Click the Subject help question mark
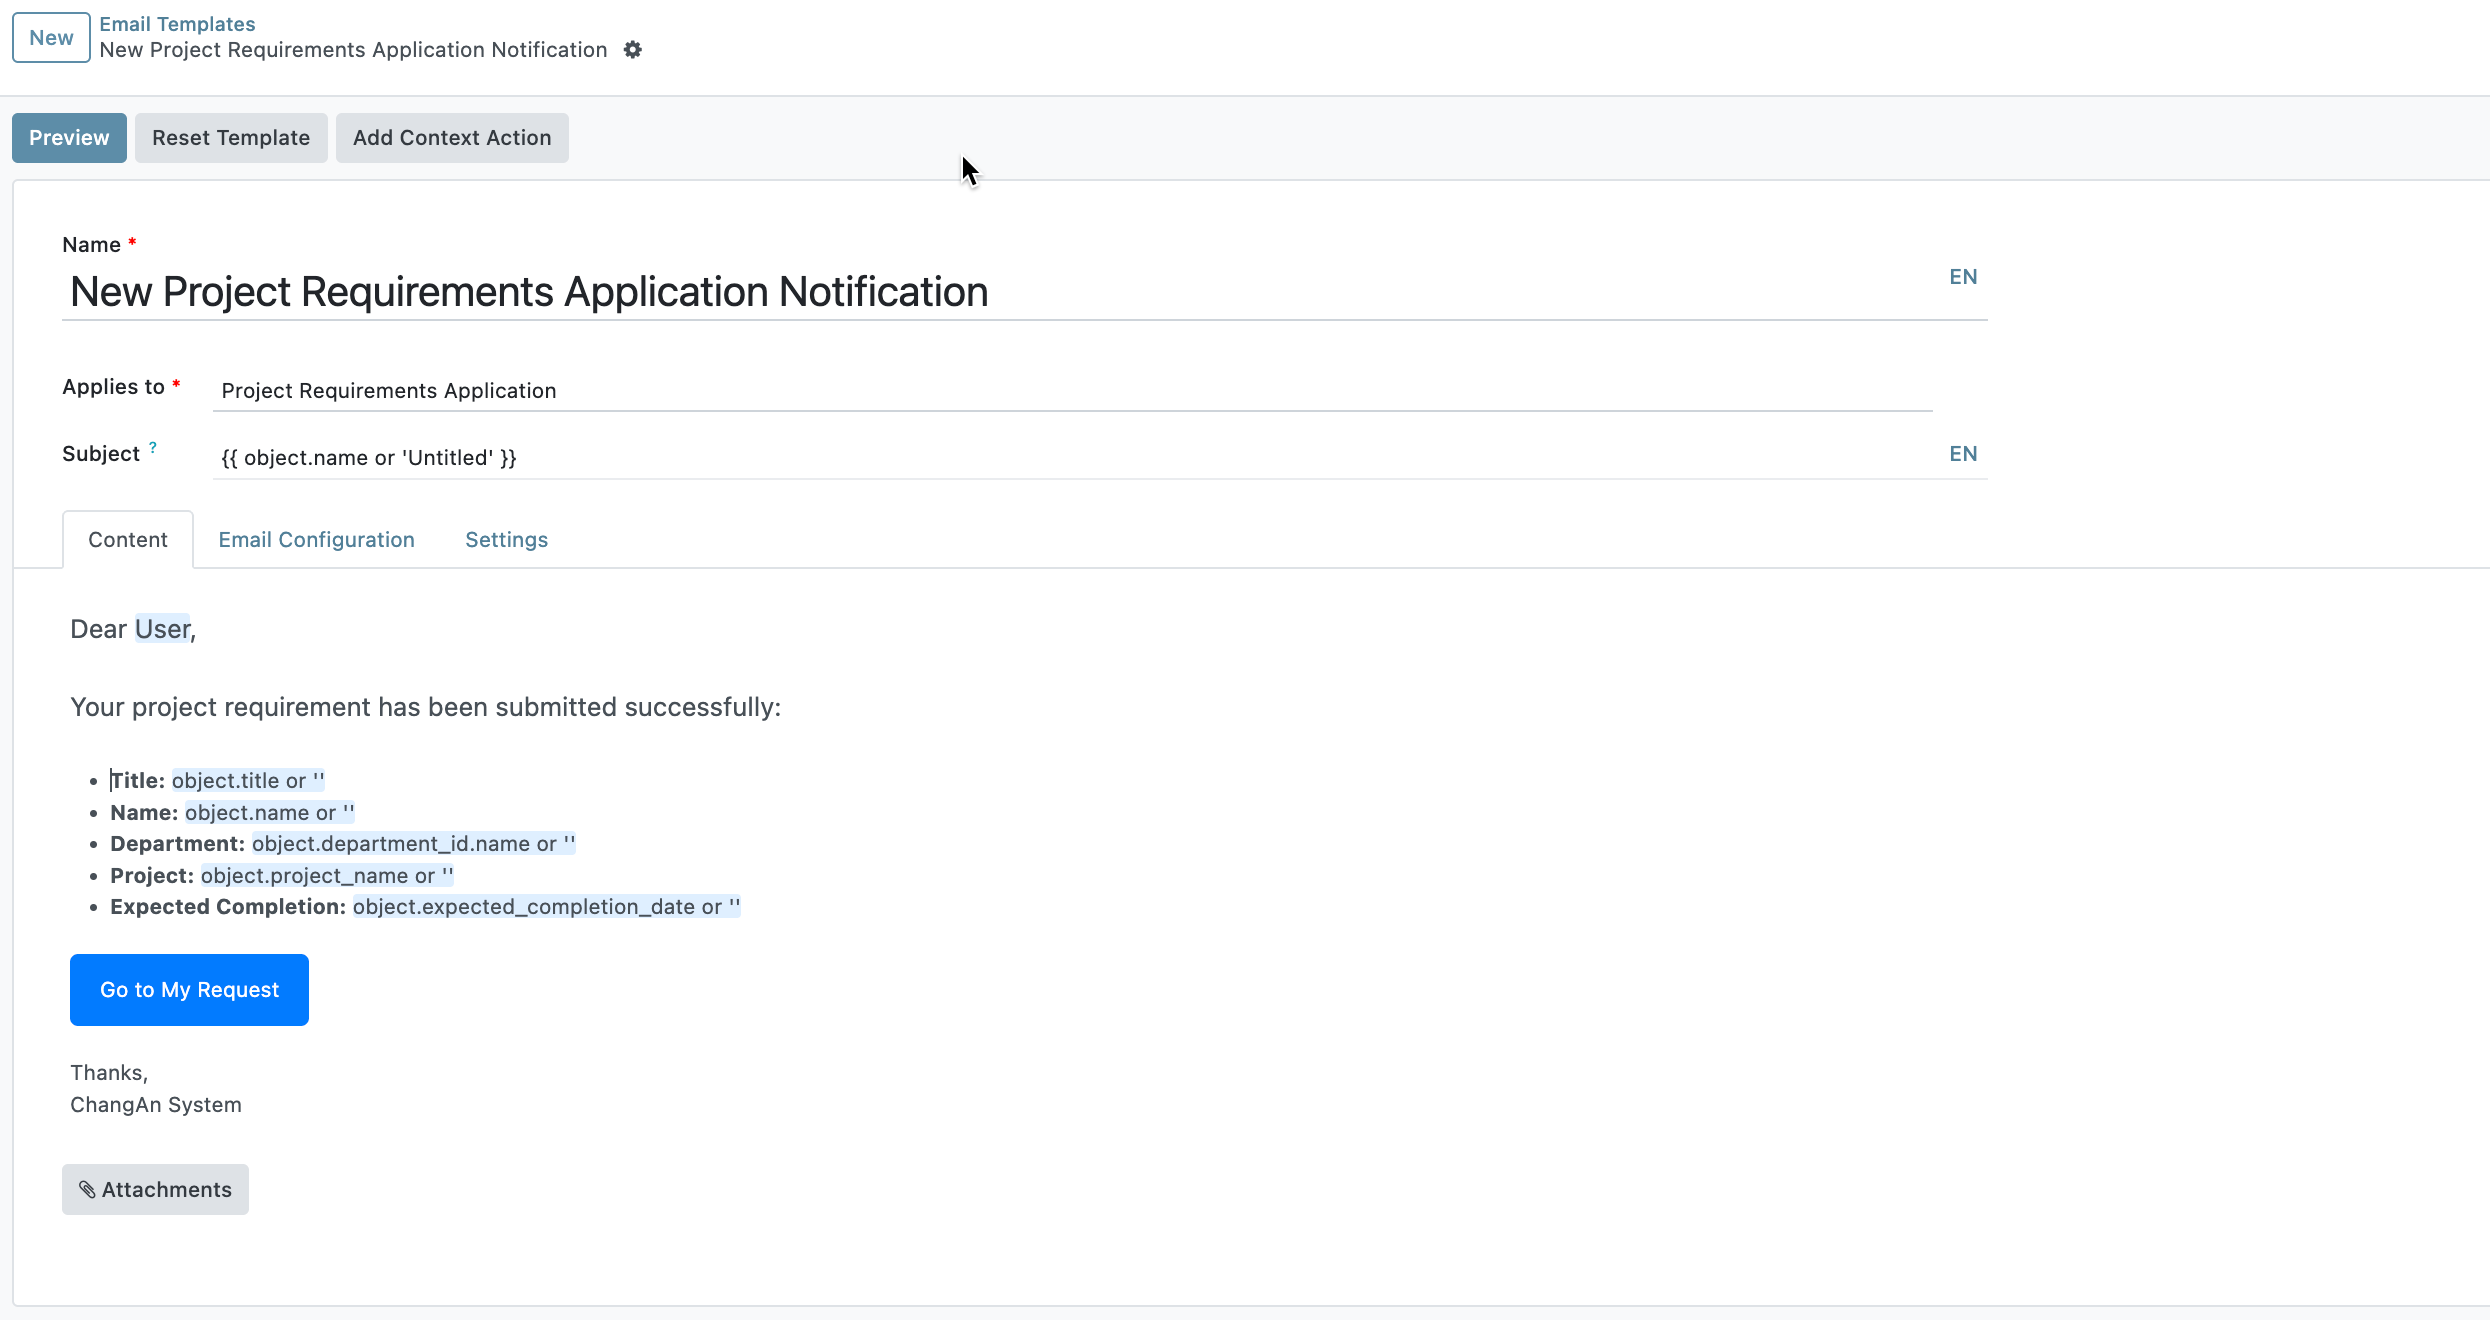 [153, 448]
